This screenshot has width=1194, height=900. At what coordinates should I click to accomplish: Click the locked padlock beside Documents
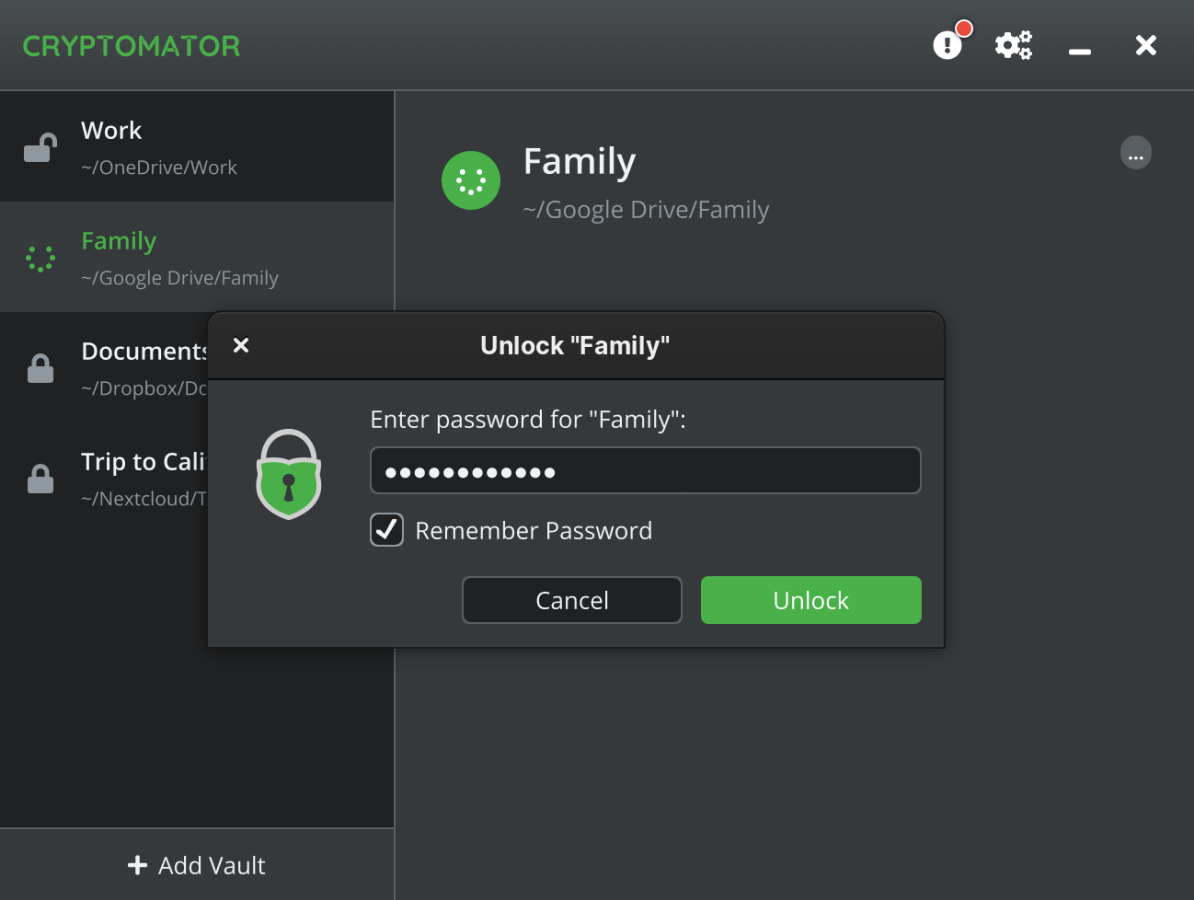coord(40,369)
